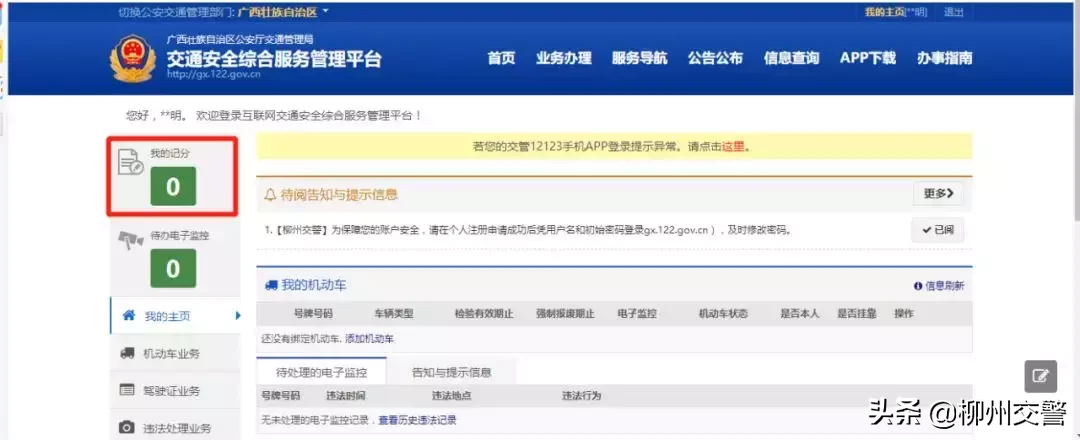
Task: Select 我的主页 in the sidebar
Action: pos(175,316)
